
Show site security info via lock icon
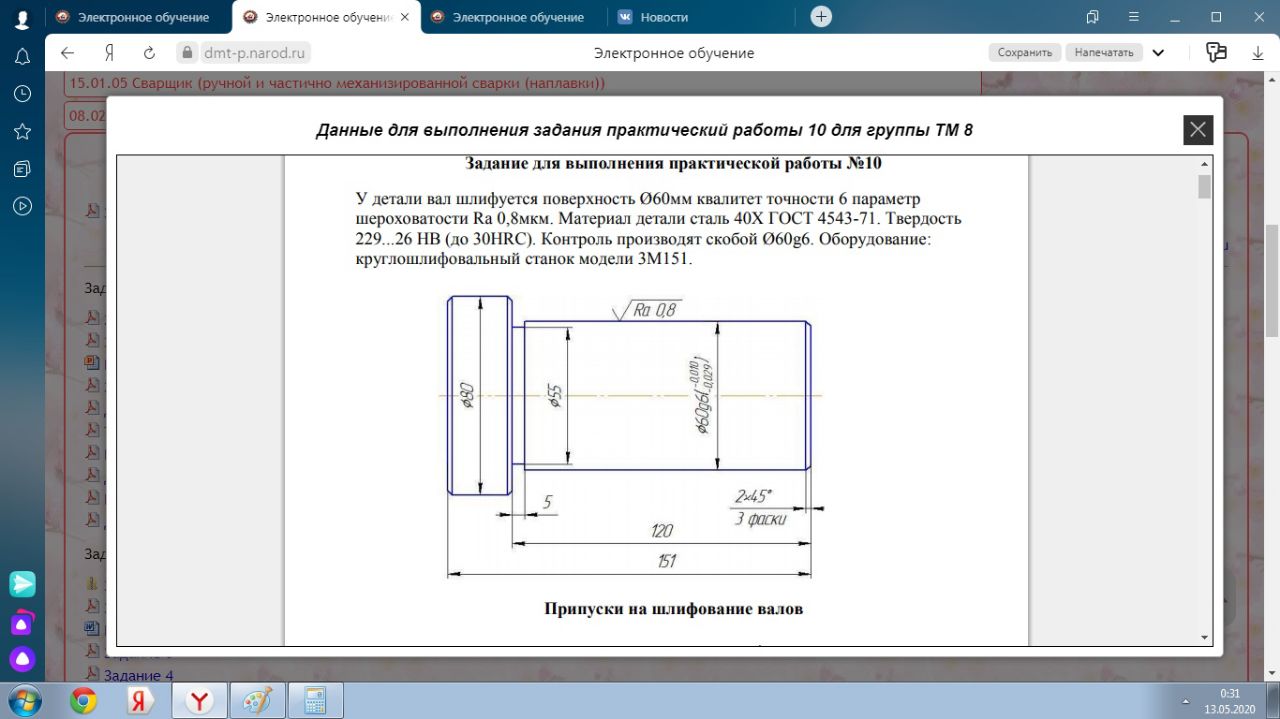pos(185,53)
